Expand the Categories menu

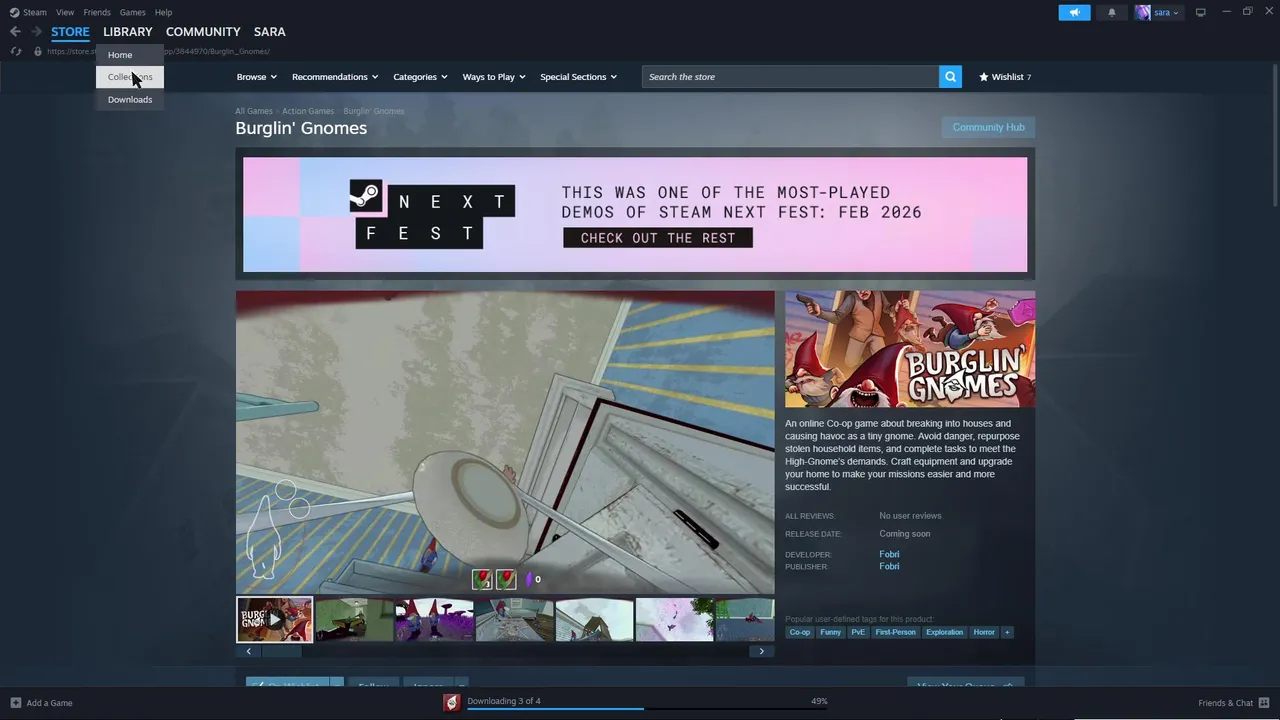click(420, 77)
